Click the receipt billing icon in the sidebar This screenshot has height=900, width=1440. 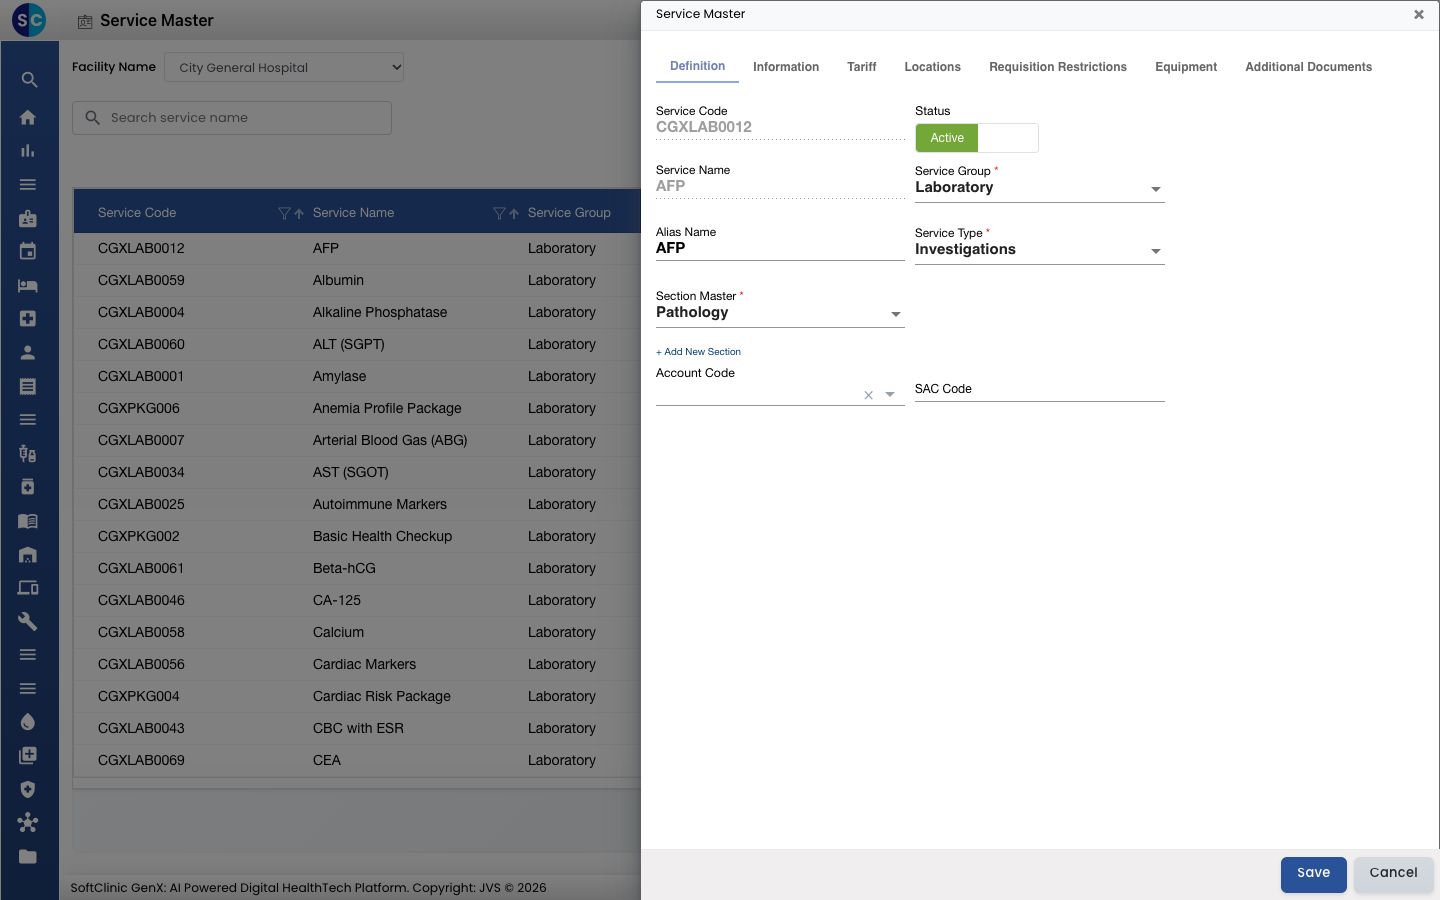[28, 386]
